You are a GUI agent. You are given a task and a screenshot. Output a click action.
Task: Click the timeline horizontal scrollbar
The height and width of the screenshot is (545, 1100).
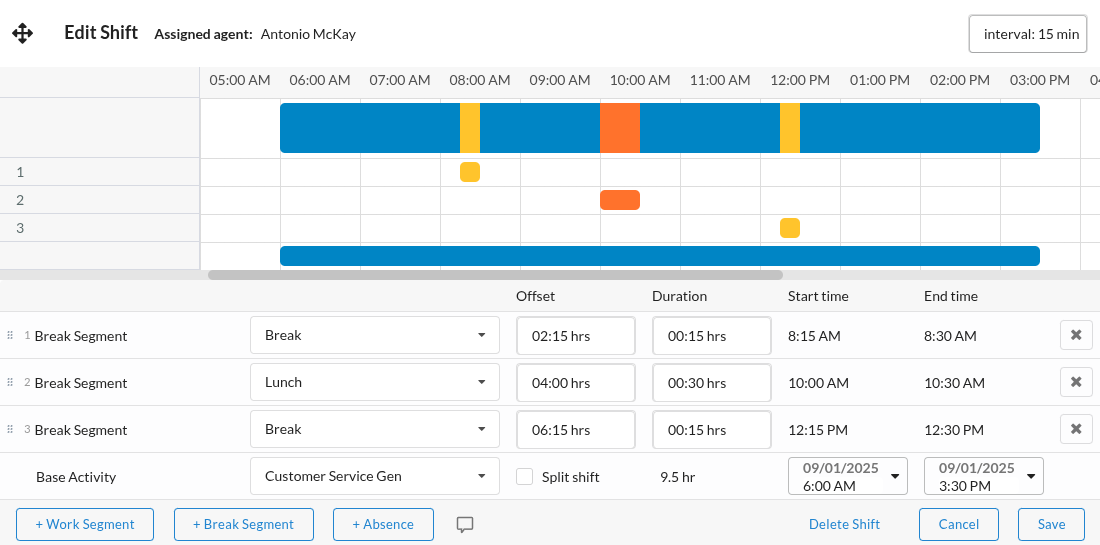(495, 275)
